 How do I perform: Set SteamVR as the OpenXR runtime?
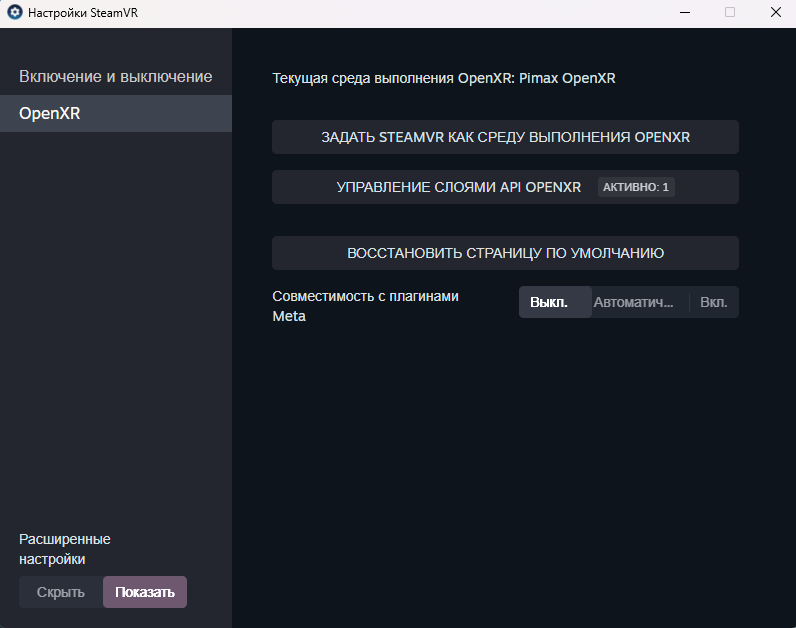(505, 137)
